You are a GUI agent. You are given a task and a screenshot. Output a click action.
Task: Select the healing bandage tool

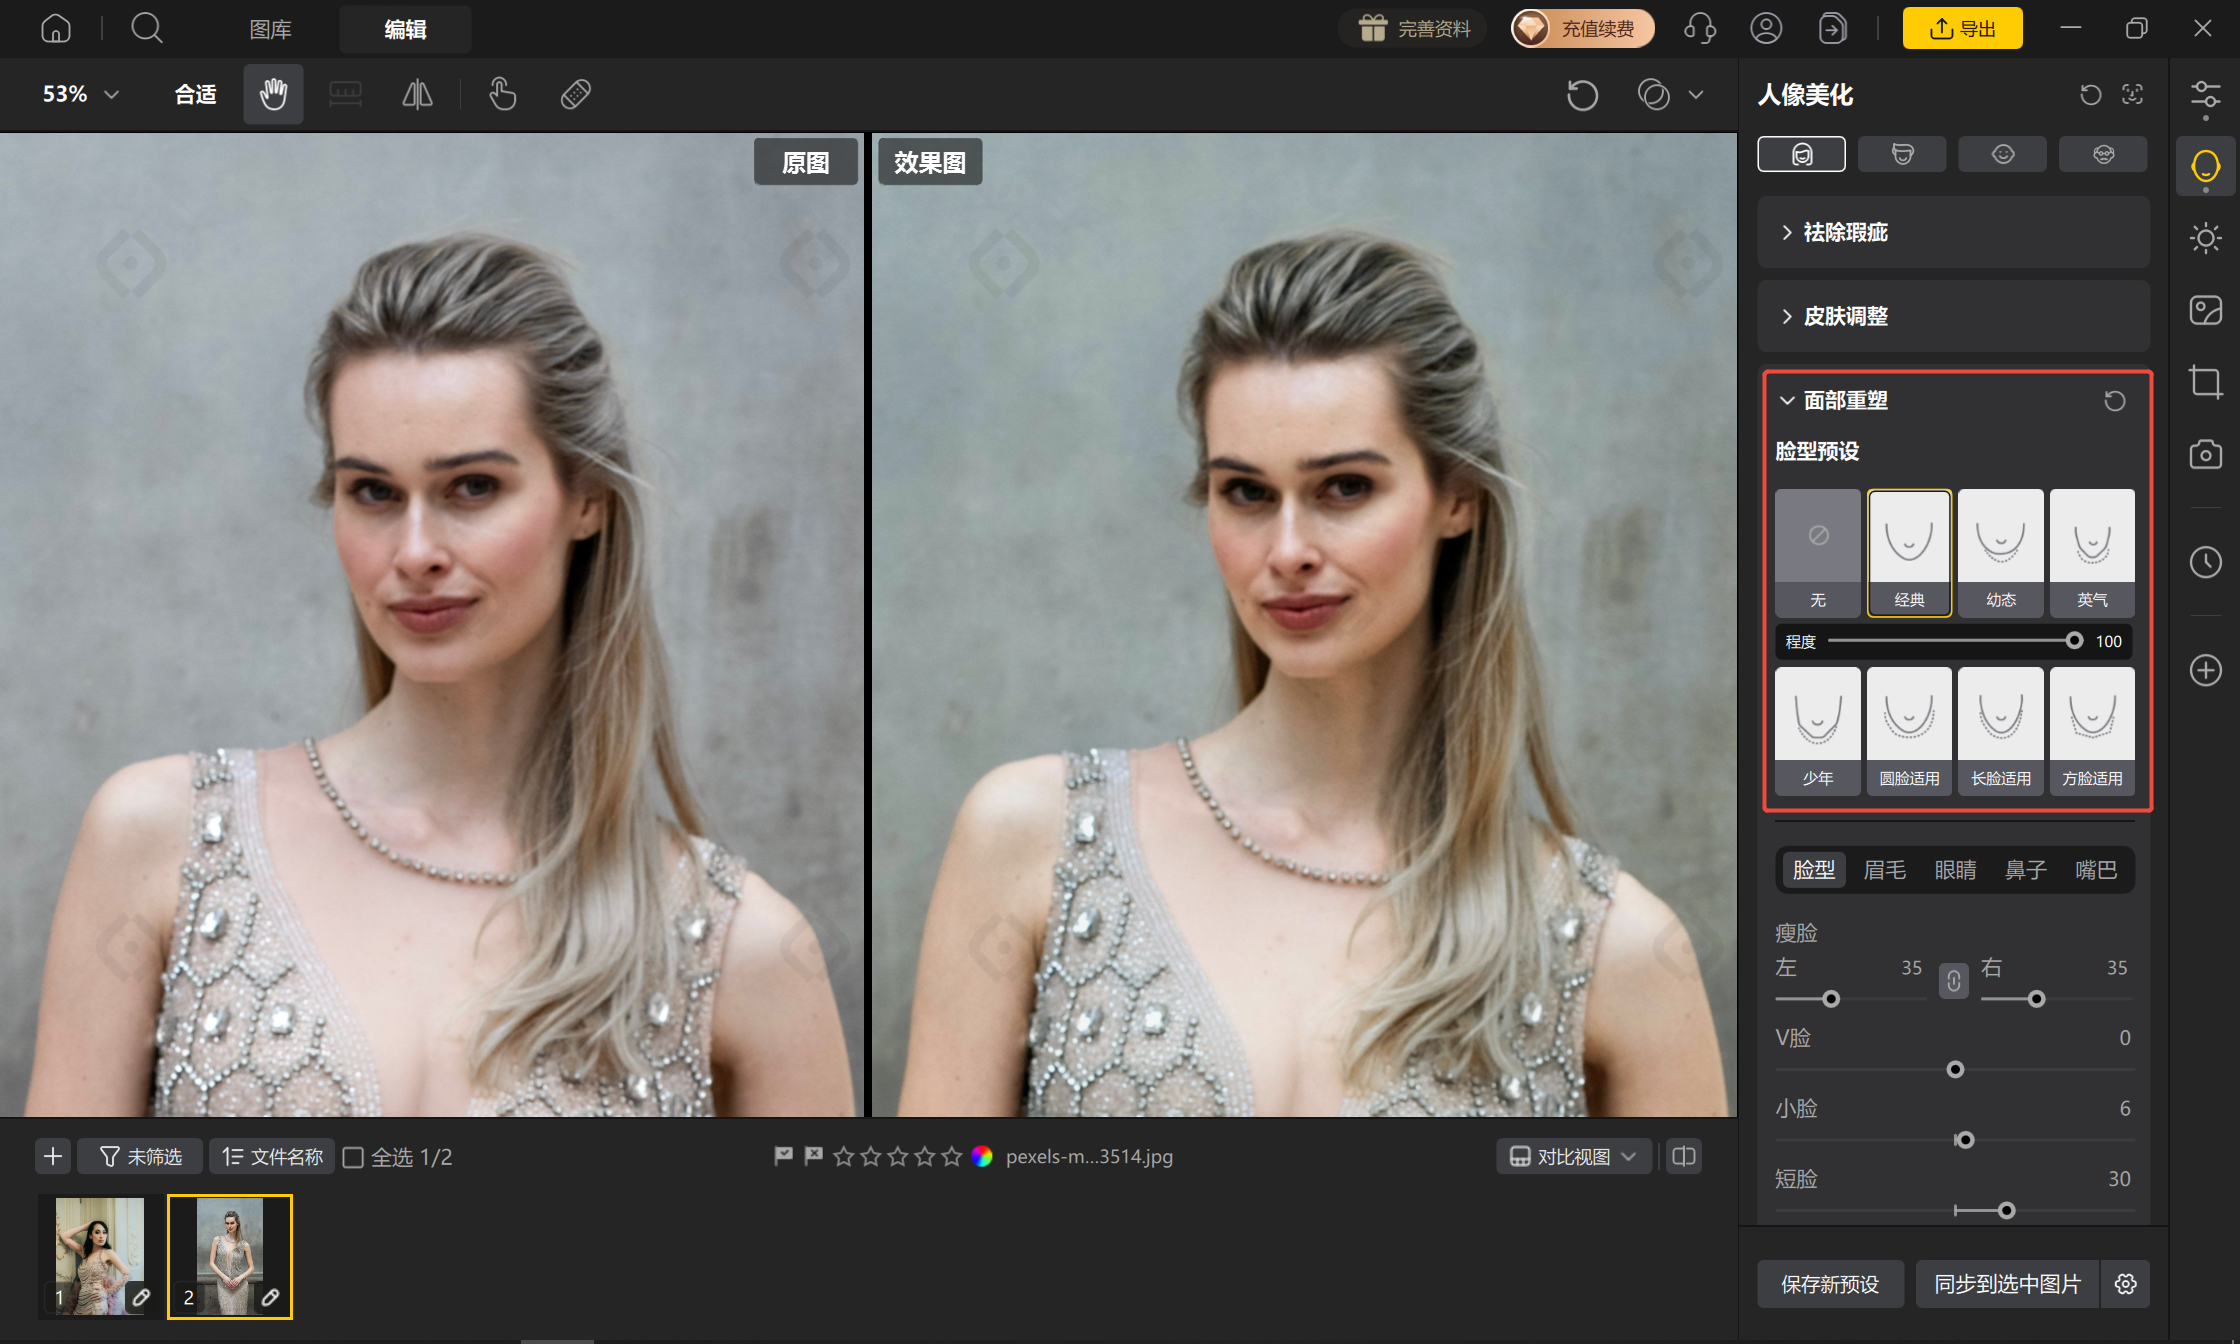coord(575,94)
